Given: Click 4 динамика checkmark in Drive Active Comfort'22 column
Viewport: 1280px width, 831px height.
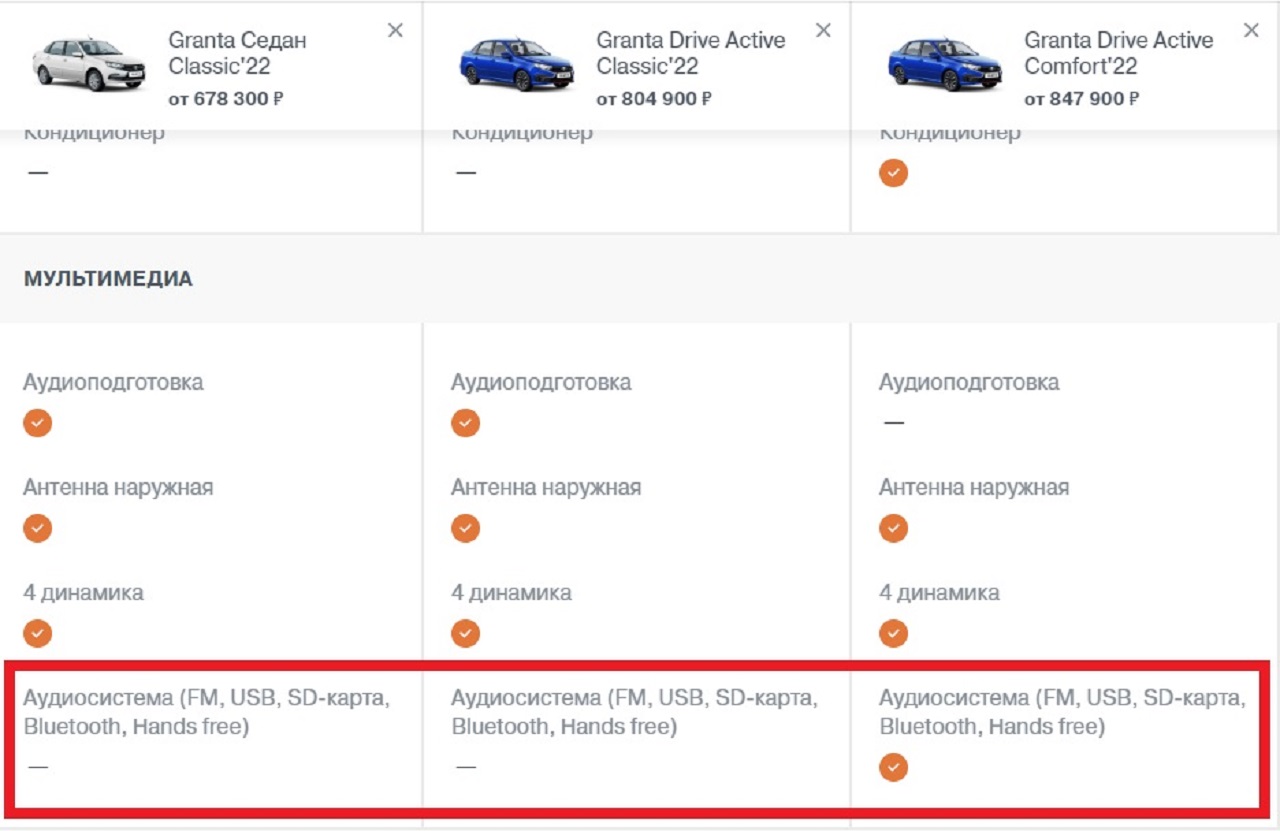Looking at the screenshot, I should (x=893, y=633).
